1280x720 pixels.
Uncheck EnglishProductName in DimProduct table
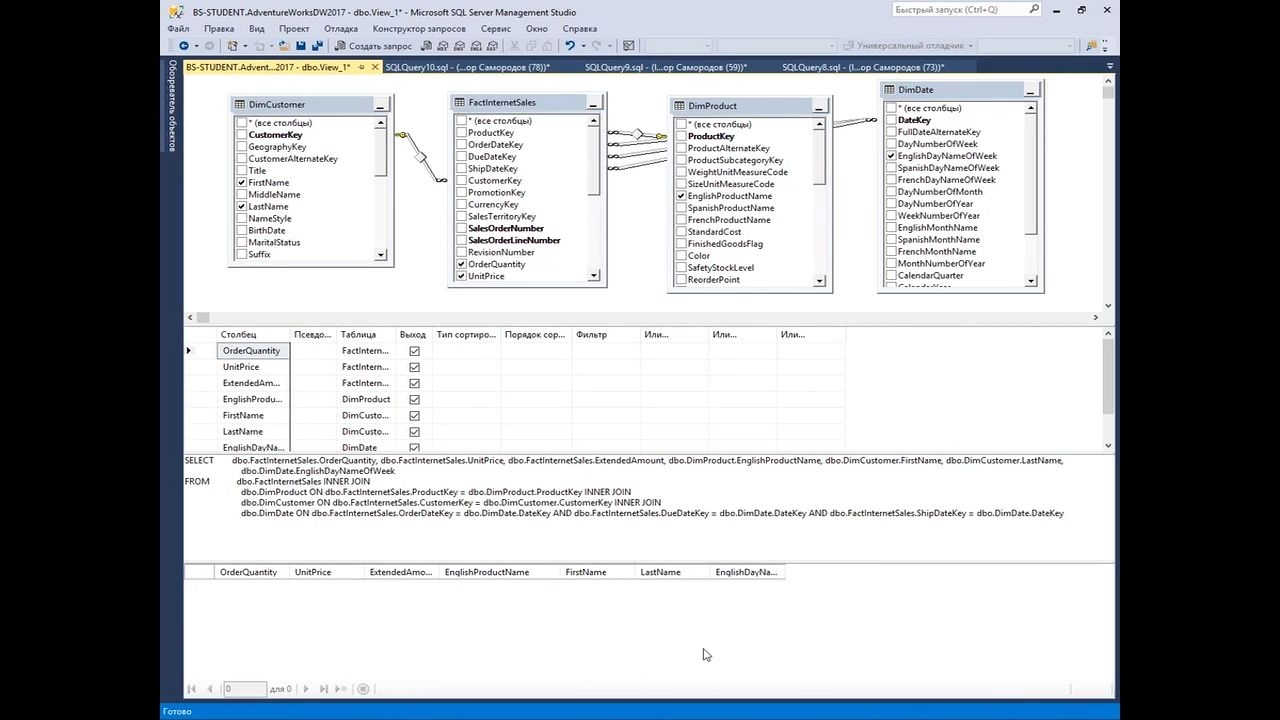click(x=681, y=196)
